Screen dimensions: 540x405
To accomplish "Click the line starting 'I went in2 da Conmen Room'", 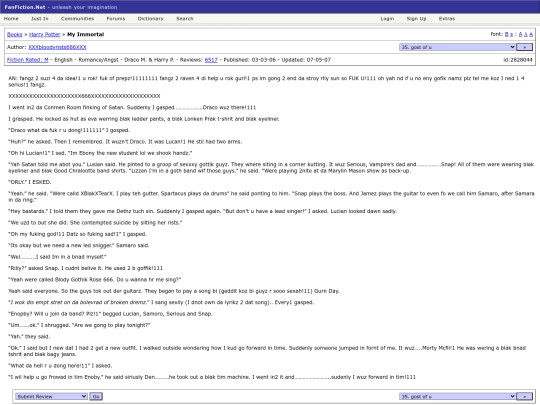I will pos(132,107).
